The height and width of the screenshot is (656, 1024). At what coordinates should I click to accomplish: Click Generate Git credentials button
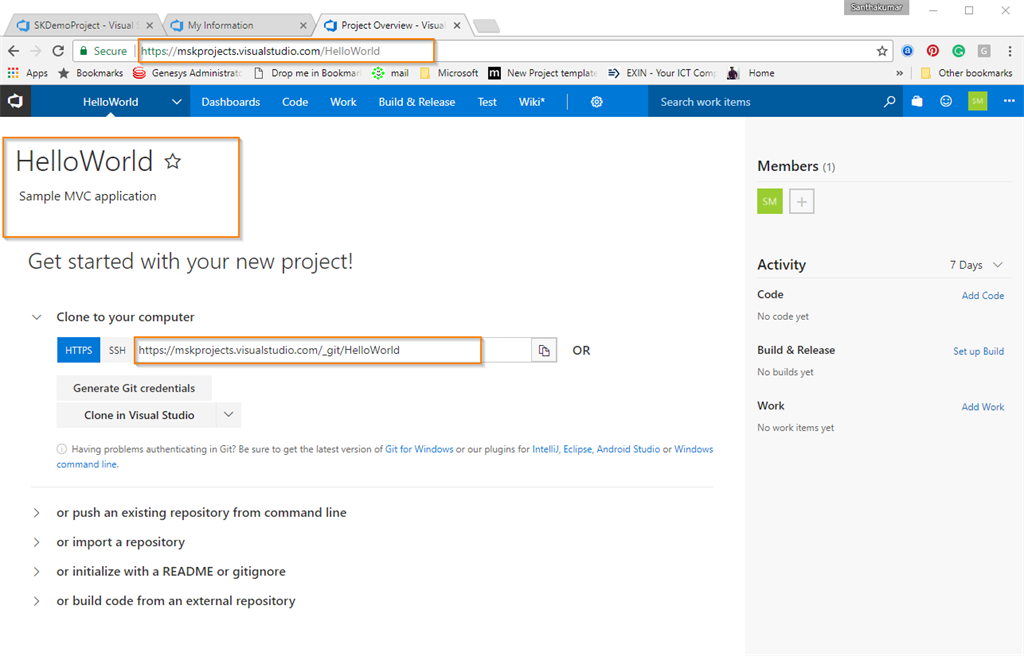134,388
